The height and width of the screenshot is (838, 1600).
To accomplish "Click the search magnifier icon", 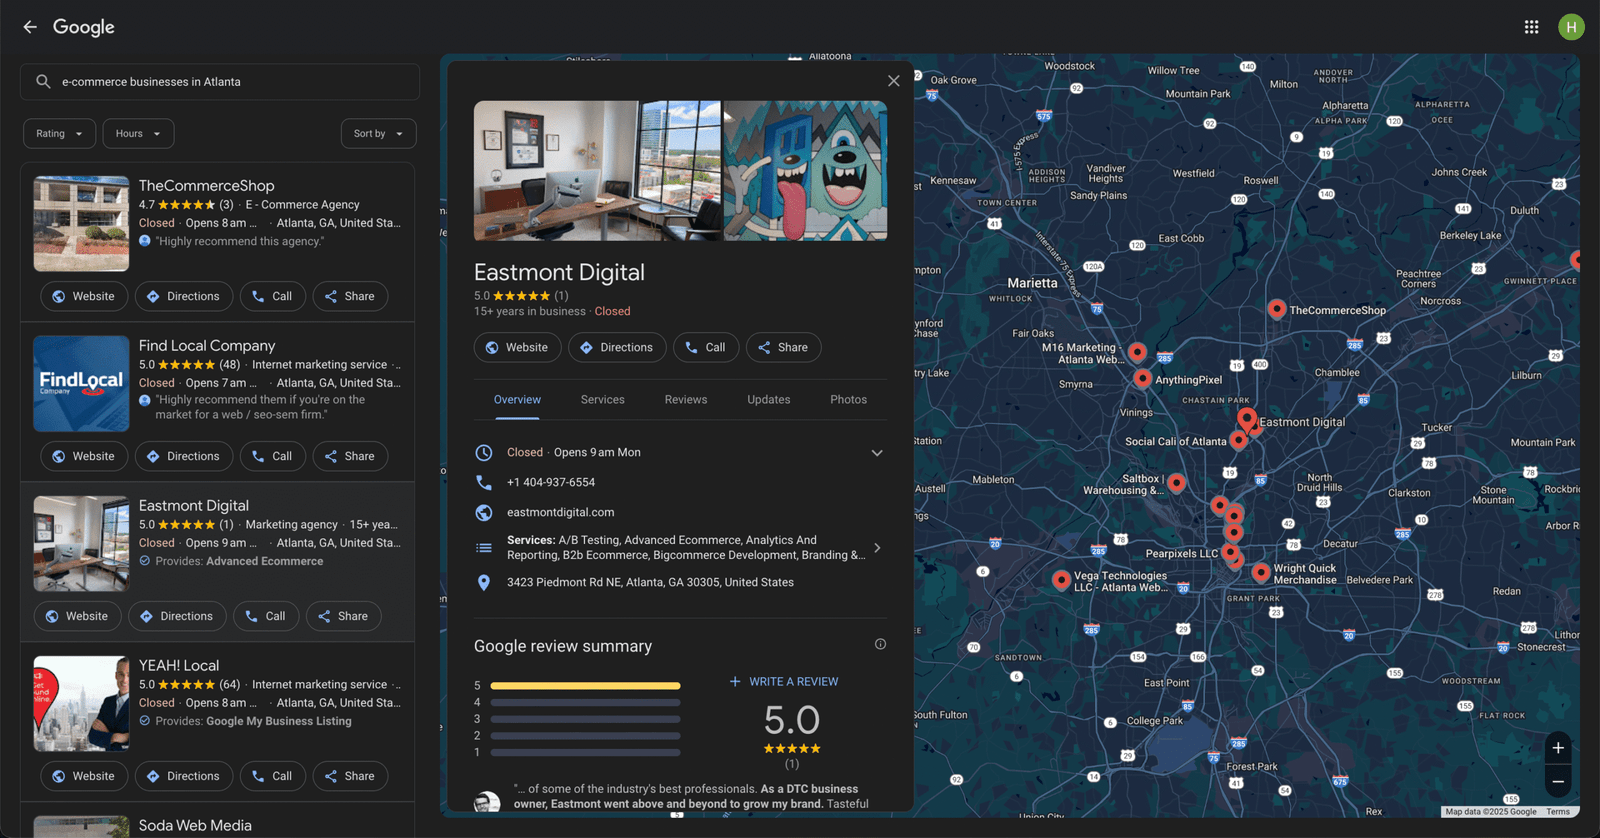I will (43, 82).
